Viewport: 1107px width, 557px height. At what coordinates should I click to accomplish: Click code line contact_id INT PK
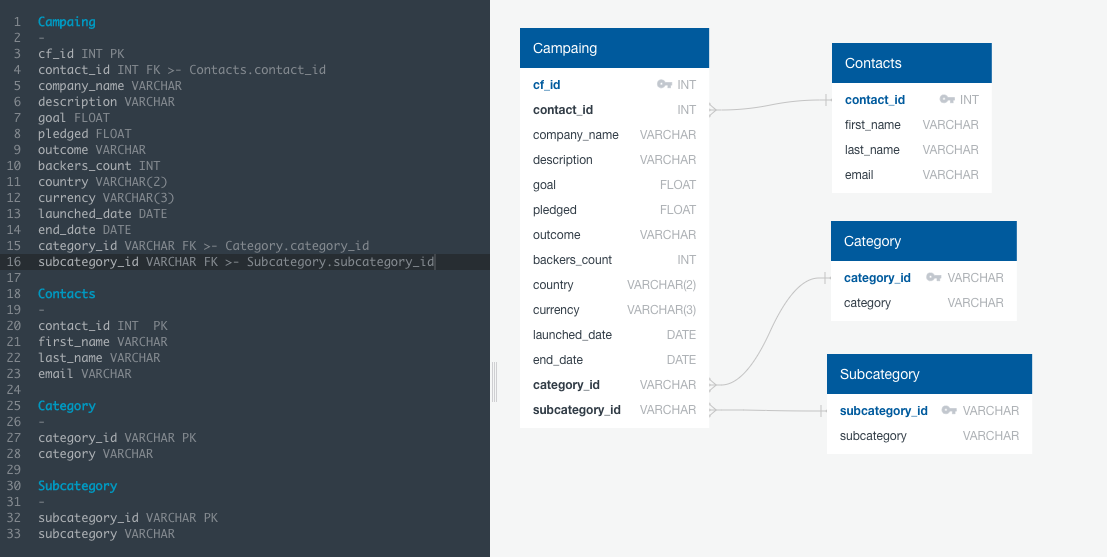pos(103,325)
